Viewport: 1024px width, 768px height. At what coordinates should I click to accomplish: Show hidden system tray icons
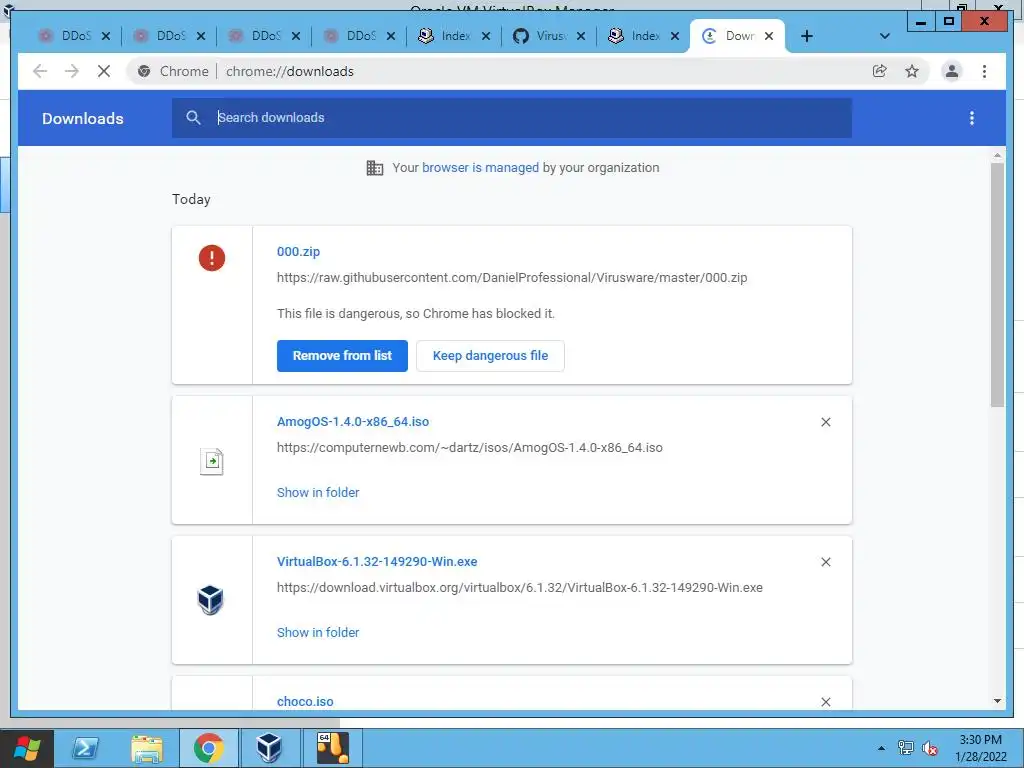pyautogui.click(x=881, y=748)
